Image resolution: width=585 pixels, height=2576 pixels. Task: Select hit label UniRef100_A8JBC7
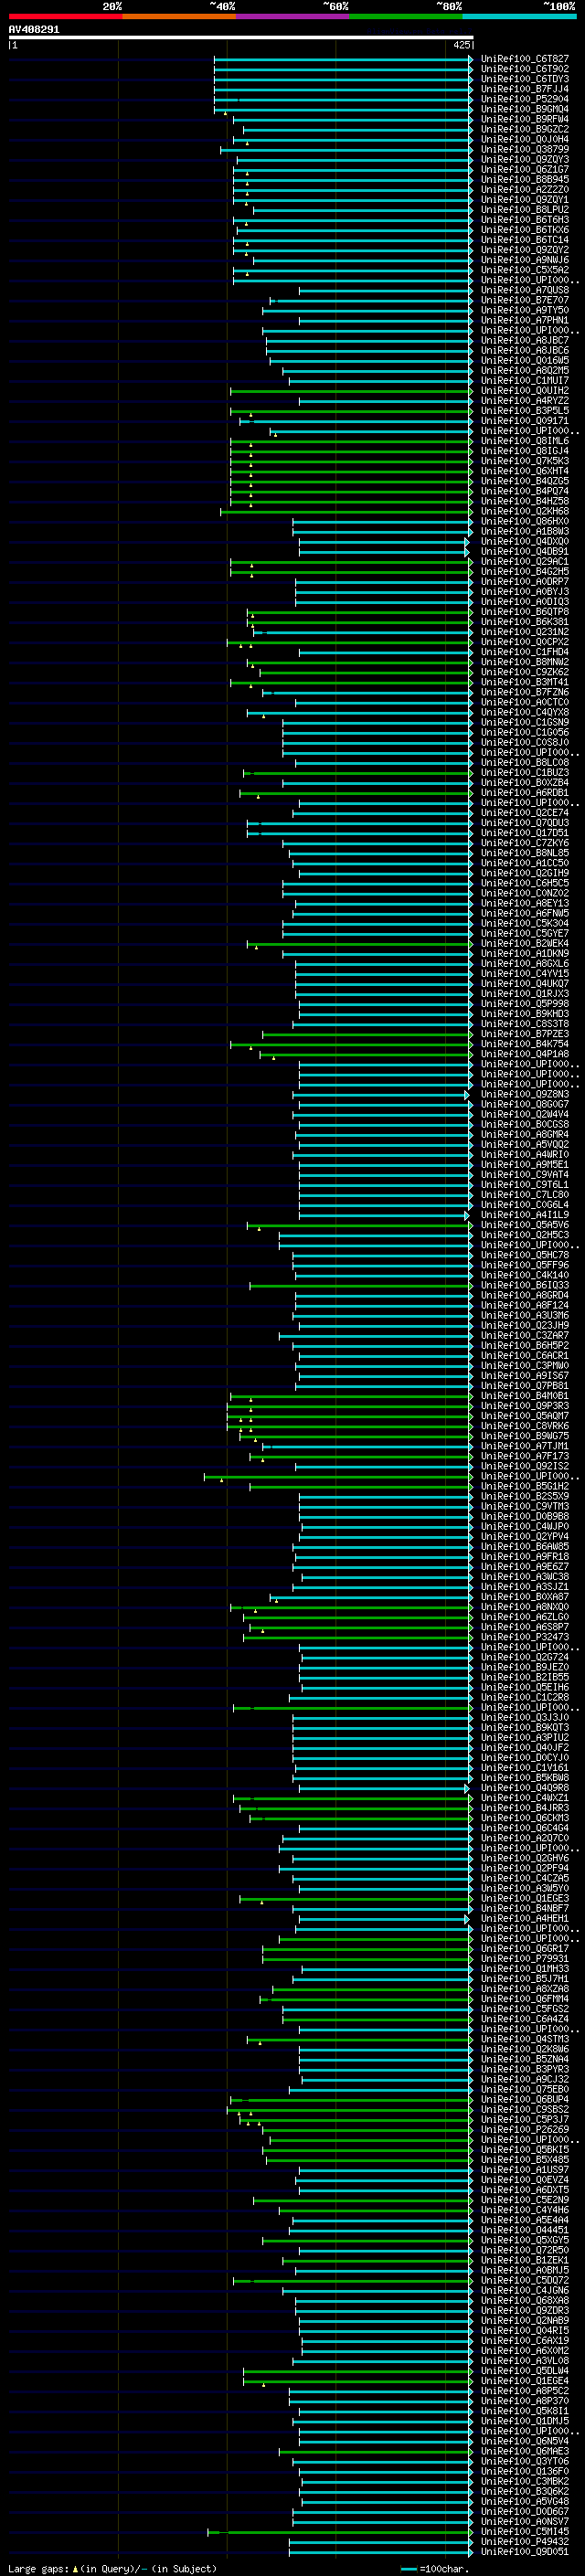[524, 340]
